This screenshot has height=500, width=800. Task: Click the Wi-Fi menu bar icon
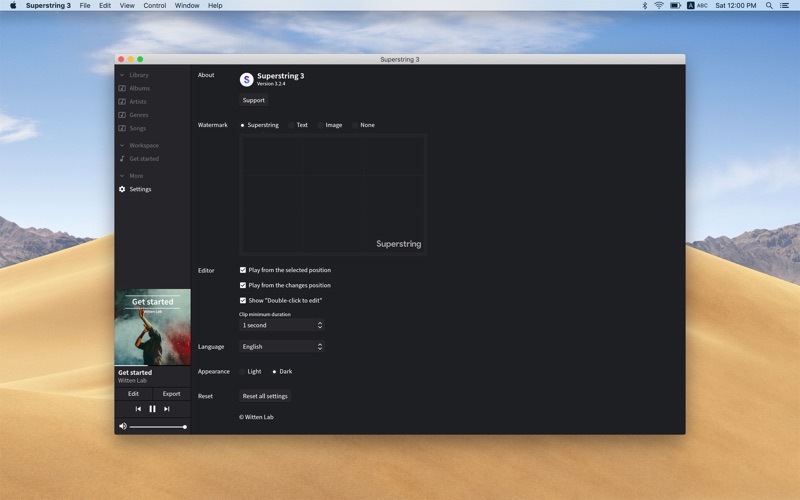click(x=659, y=6)
